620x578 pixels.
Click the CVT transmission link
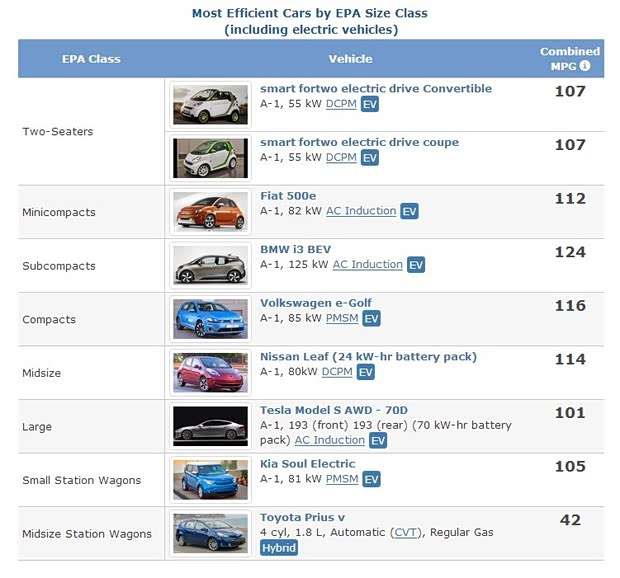click(x=406, y=533)
